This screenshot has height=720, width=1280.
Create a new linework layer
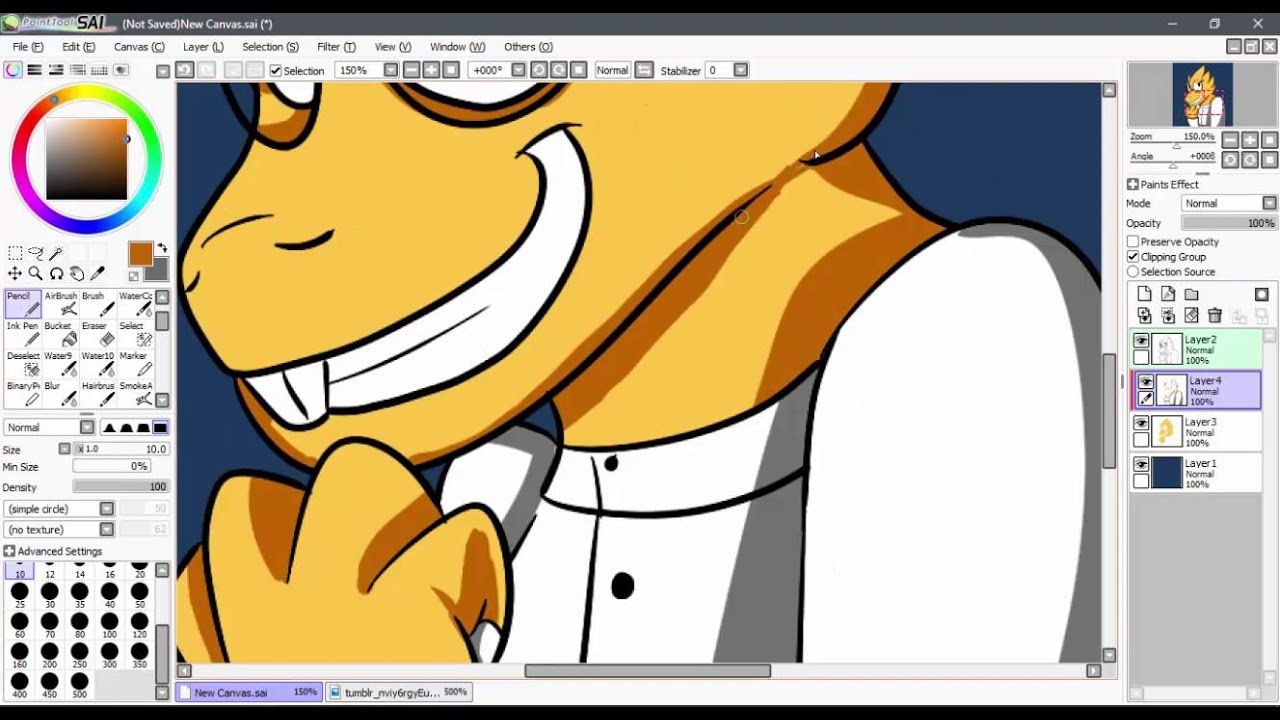click(1168, 294)
